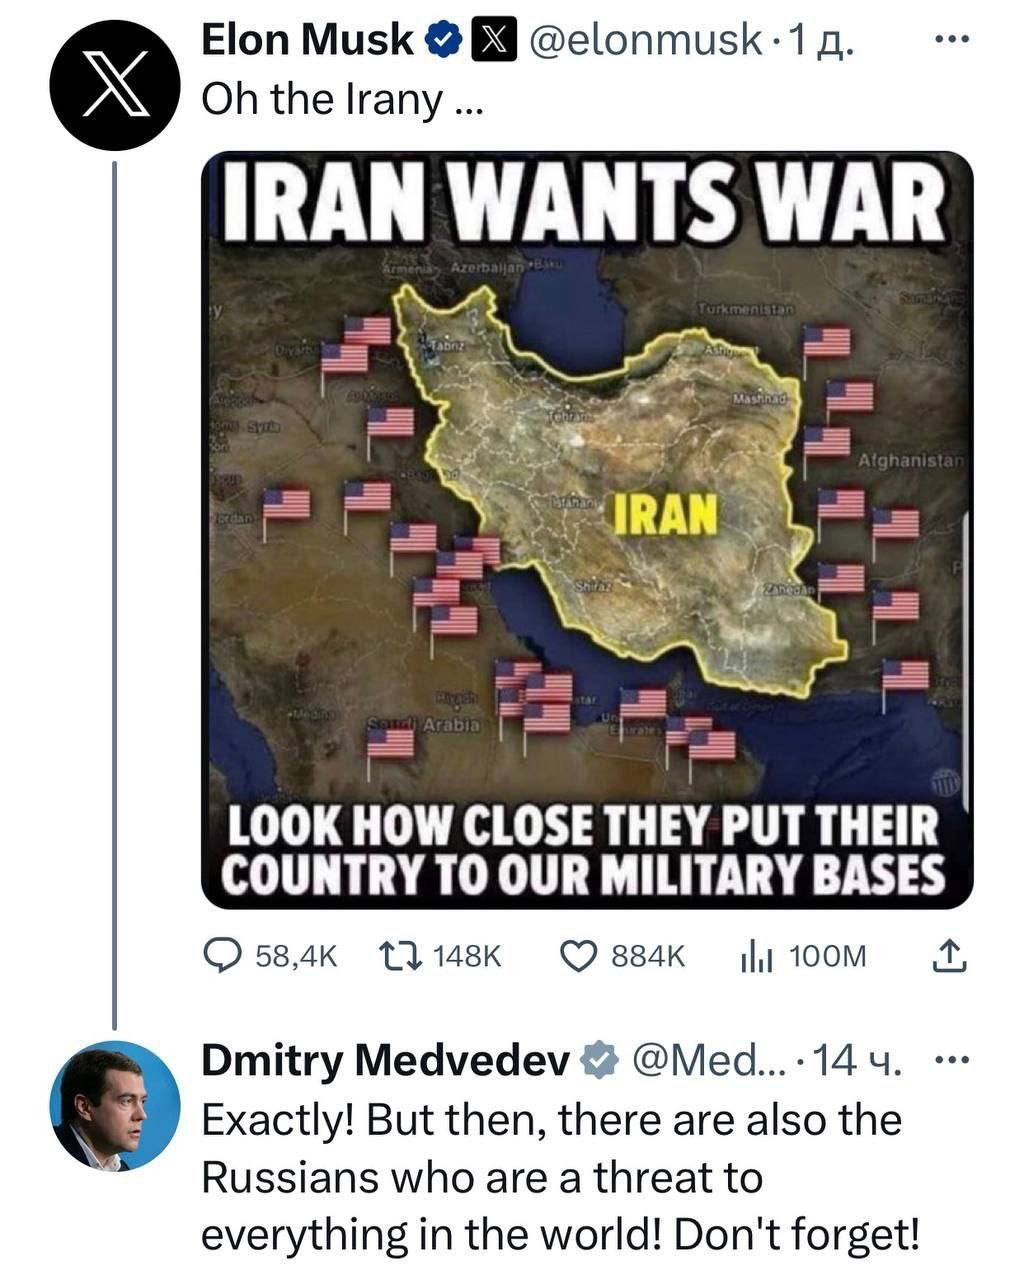Click Dmitry Medvedev's verified badge

(x=598, y=1061)
